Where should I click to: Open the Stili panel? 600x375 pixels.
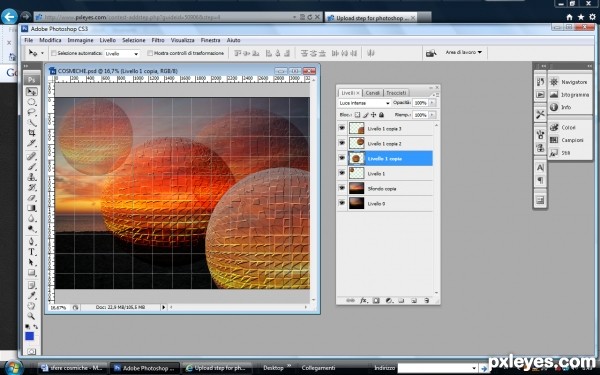pyautogui.click(x=561, y=153)
